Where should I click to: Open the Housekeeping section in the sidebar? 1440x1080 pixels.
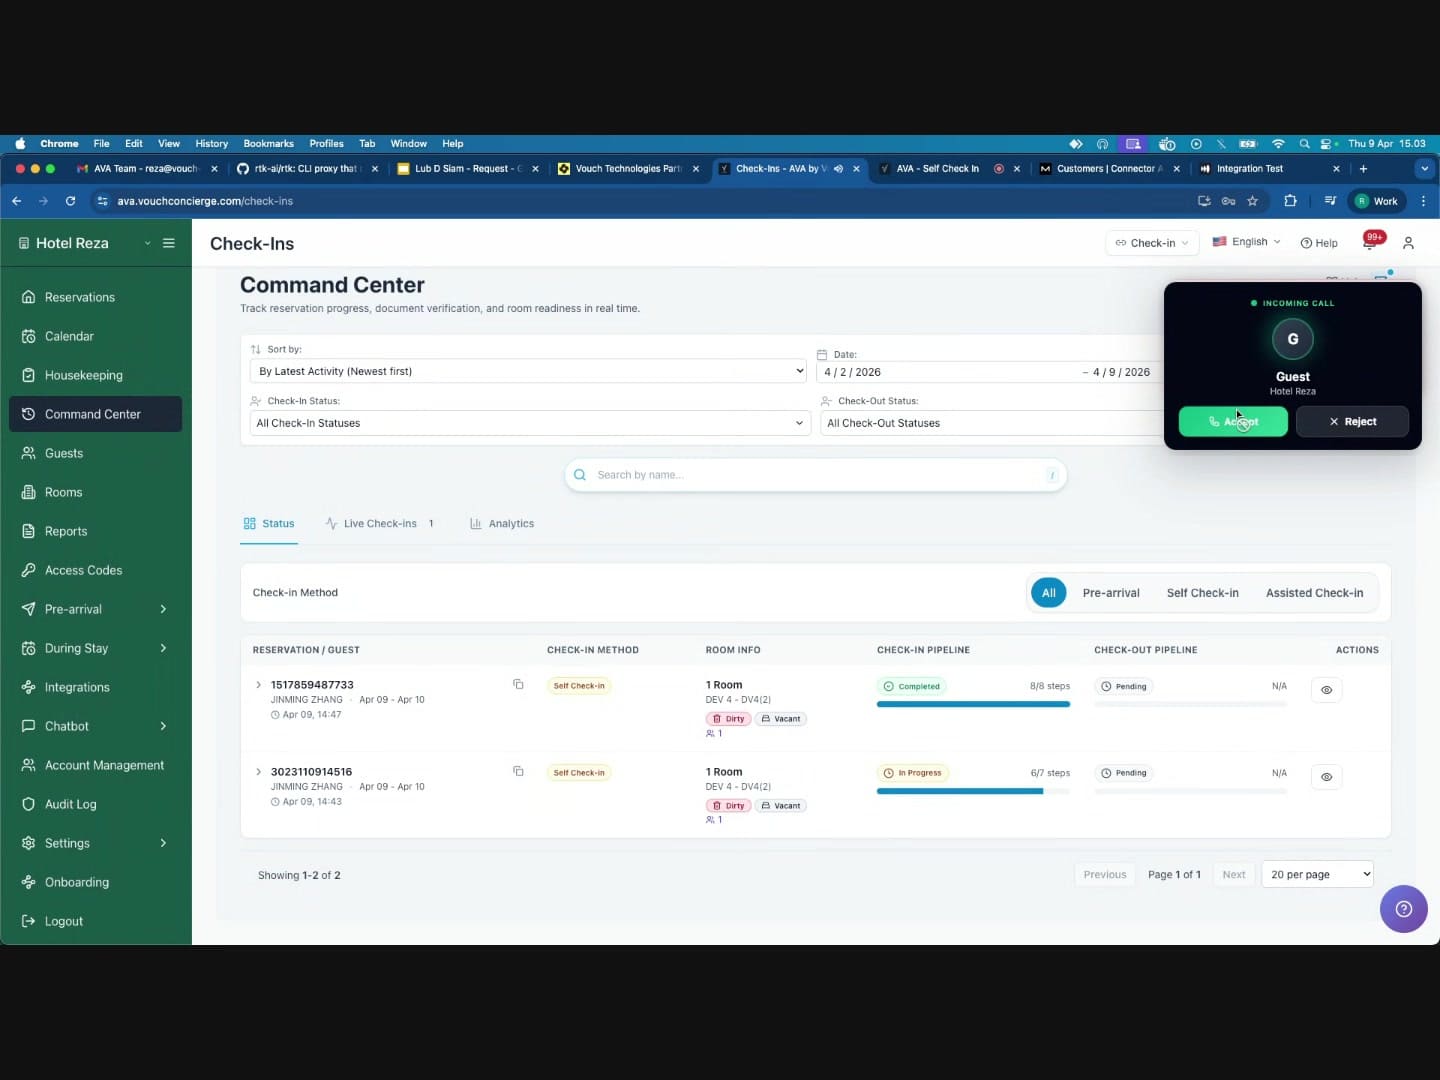click(x=83, y=375)
